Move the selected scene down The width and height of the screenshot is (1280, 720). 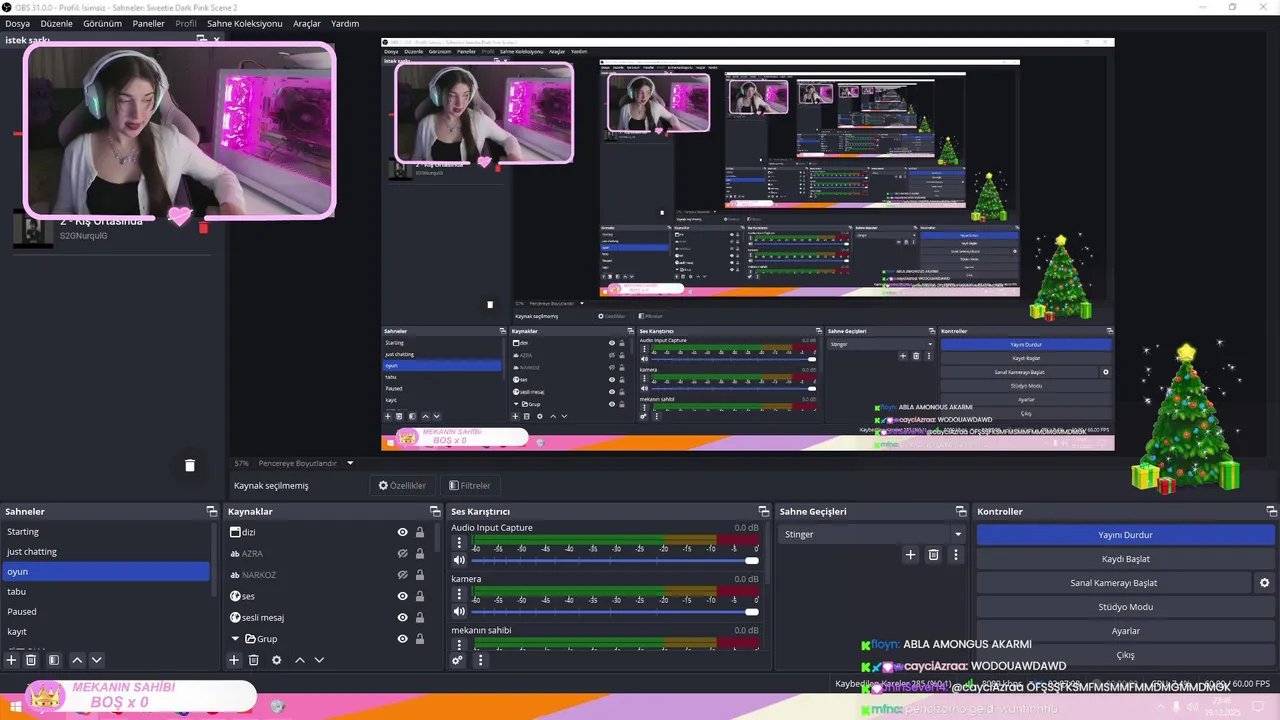click(96, 660)
